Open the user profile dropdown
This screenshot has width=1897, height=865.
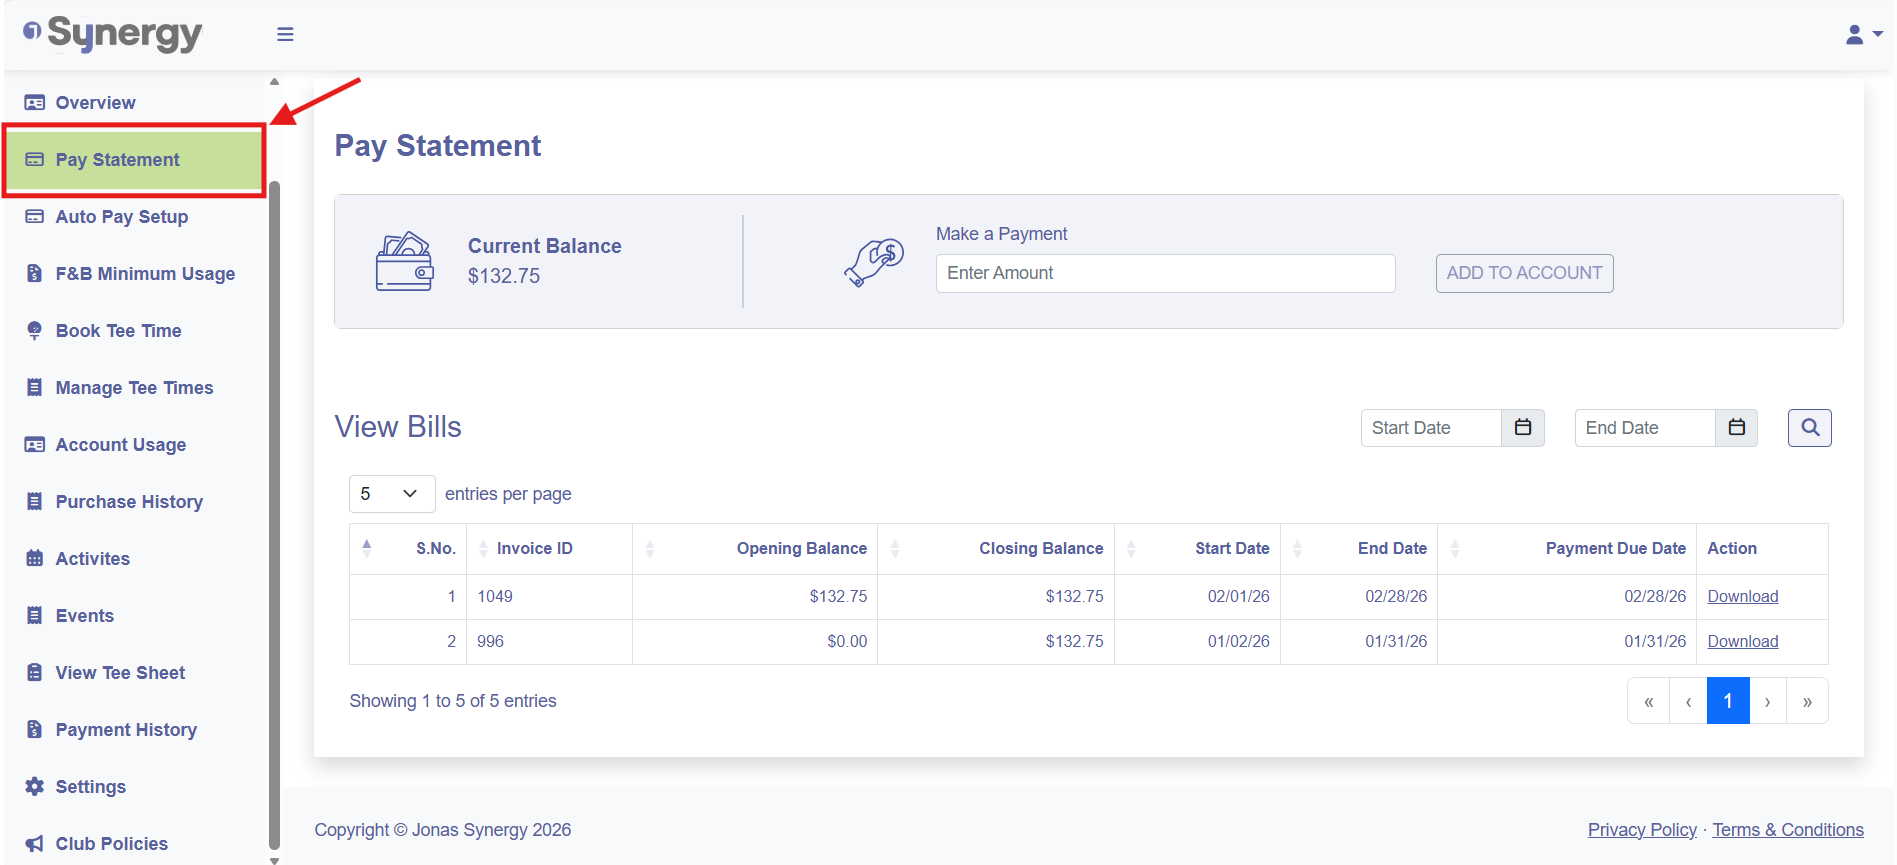click(1862, 35)
